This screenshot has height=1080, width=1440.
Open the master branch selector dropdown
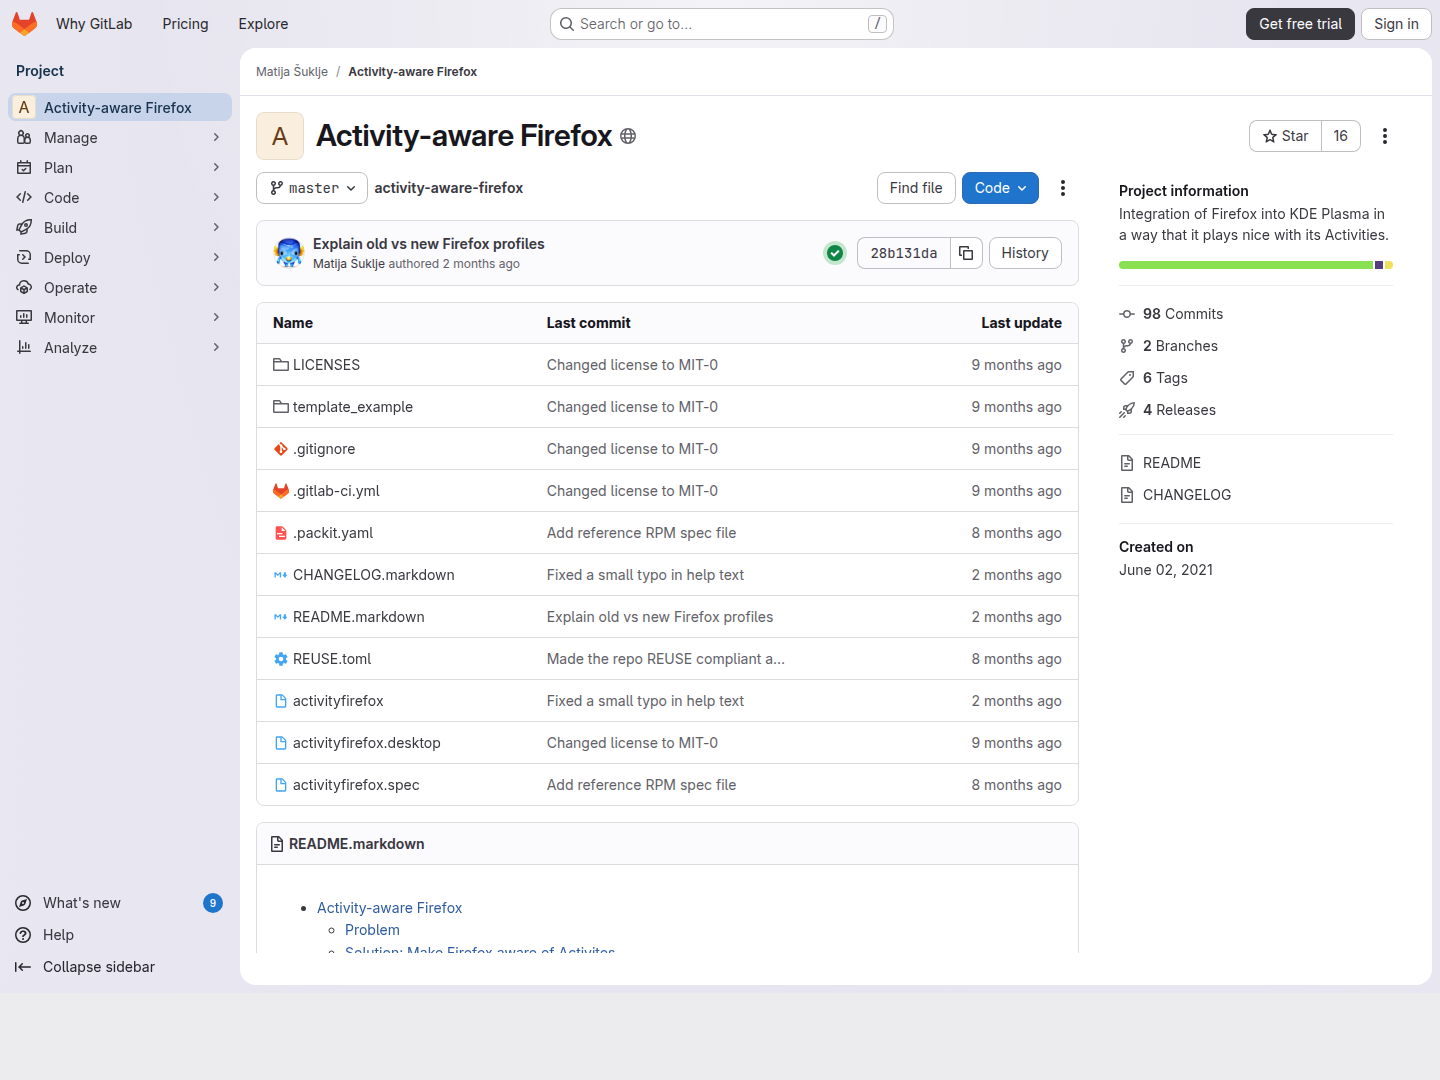point(312,188)
